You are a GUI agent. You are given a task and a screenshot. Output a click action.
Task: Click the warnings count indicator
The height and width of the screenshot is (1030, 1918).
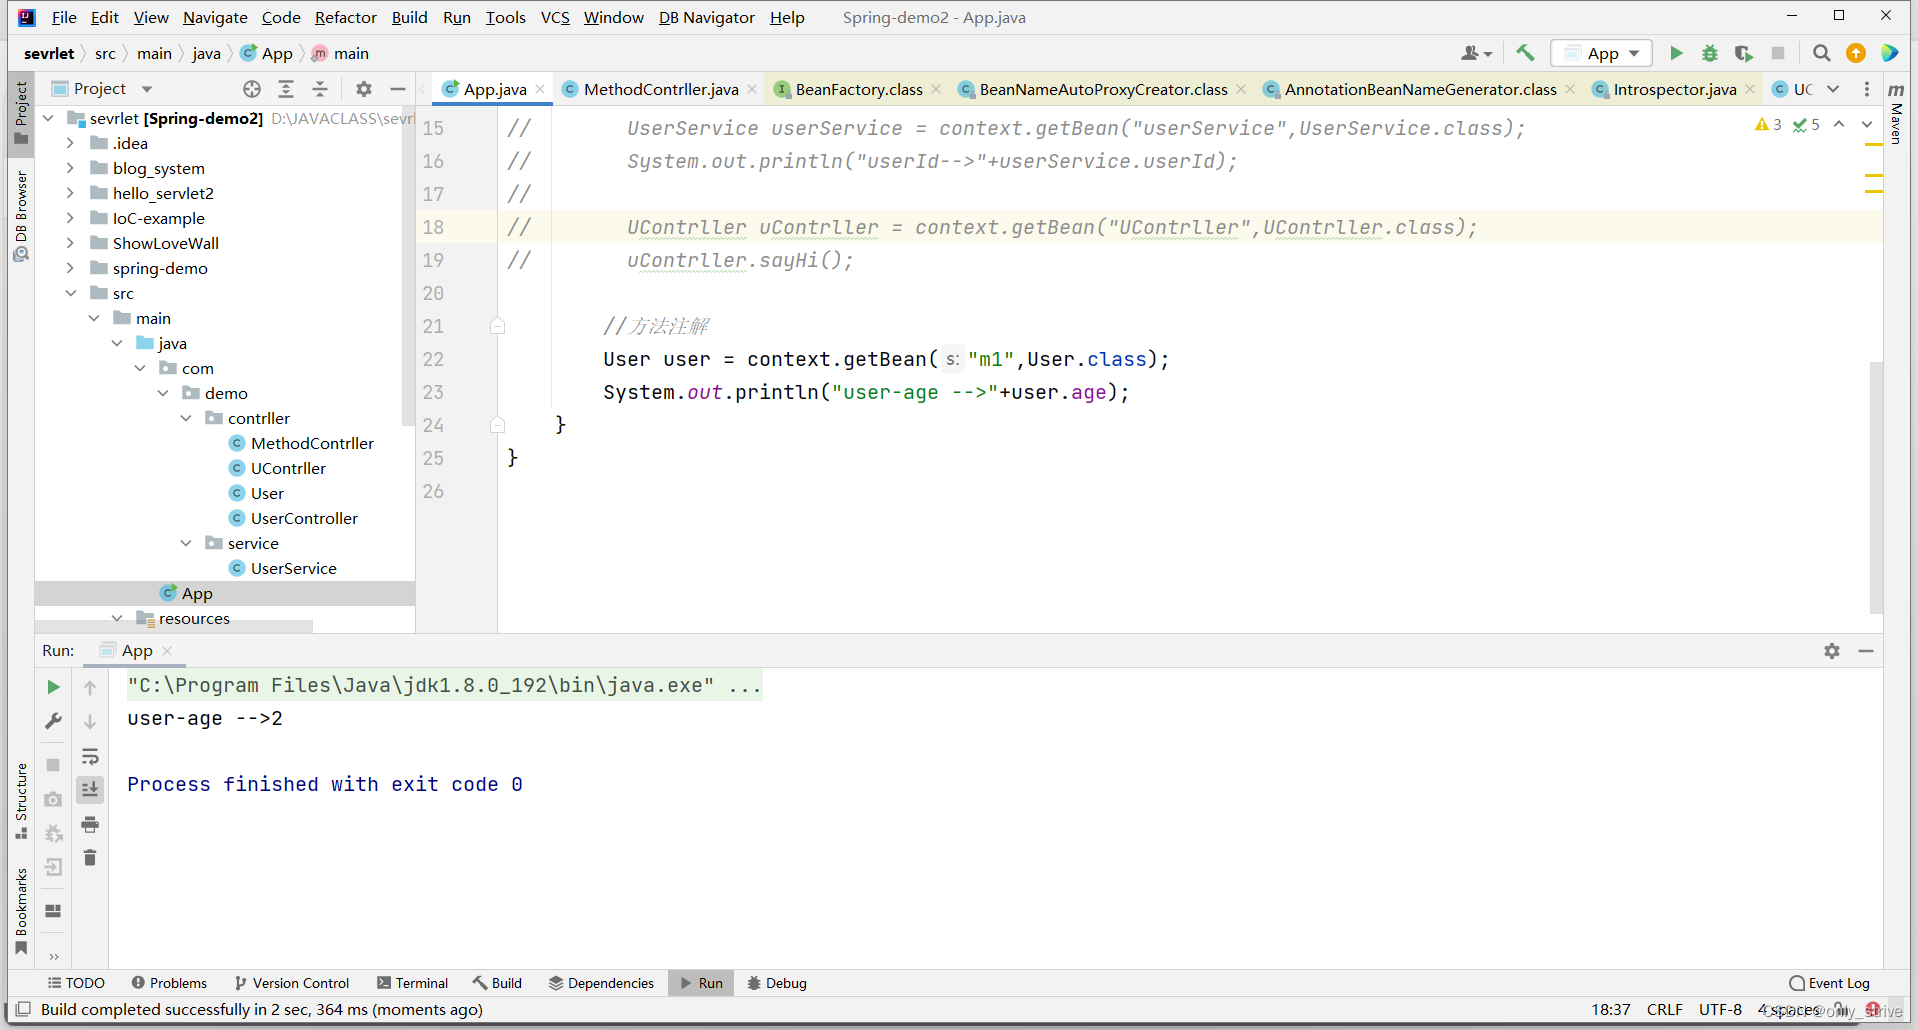[x=1768, y=125]
